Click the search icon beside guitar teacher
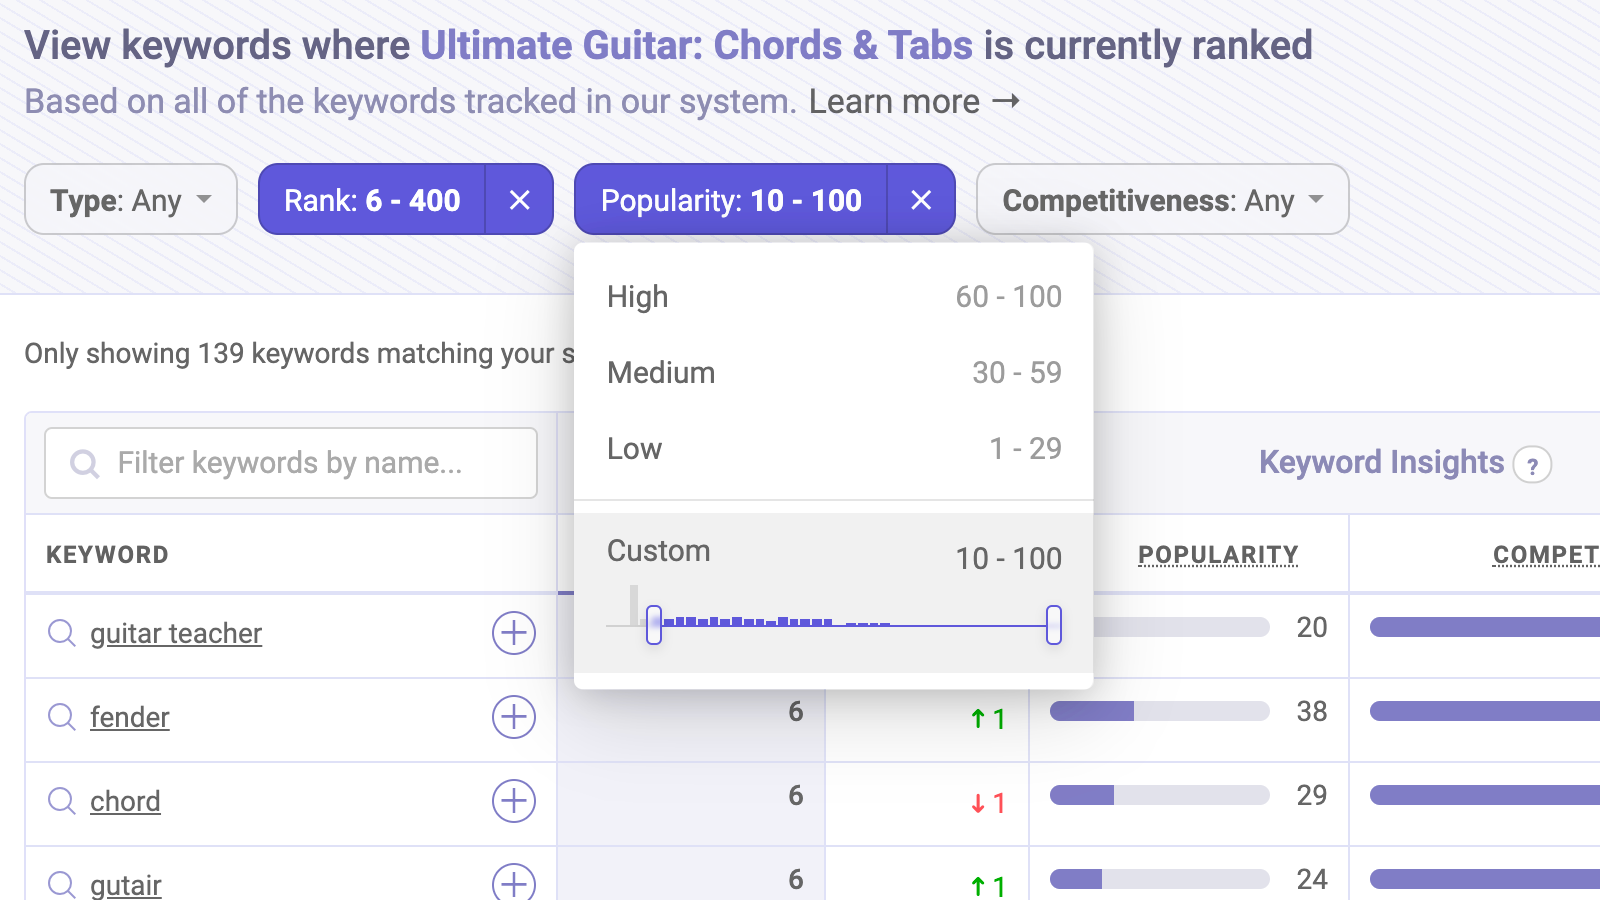The height and width of the screenshot is (900, 1600). click(62, 633)
